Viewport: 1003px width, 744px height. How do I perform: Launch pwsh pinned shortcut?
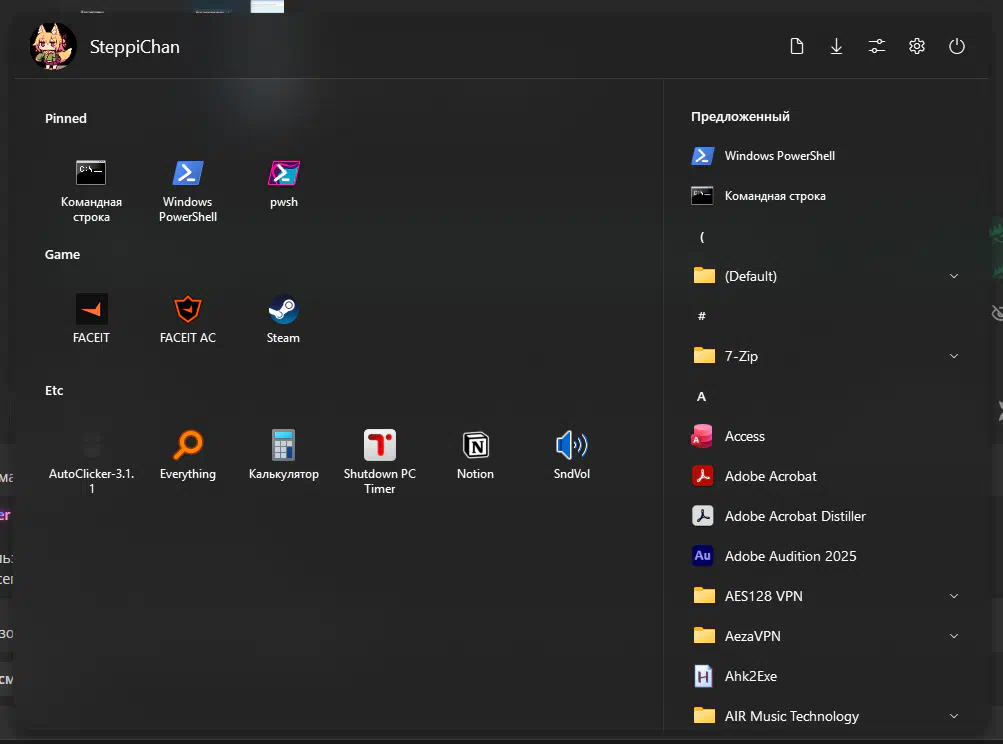pyautogui.click(x=283, y=174)
